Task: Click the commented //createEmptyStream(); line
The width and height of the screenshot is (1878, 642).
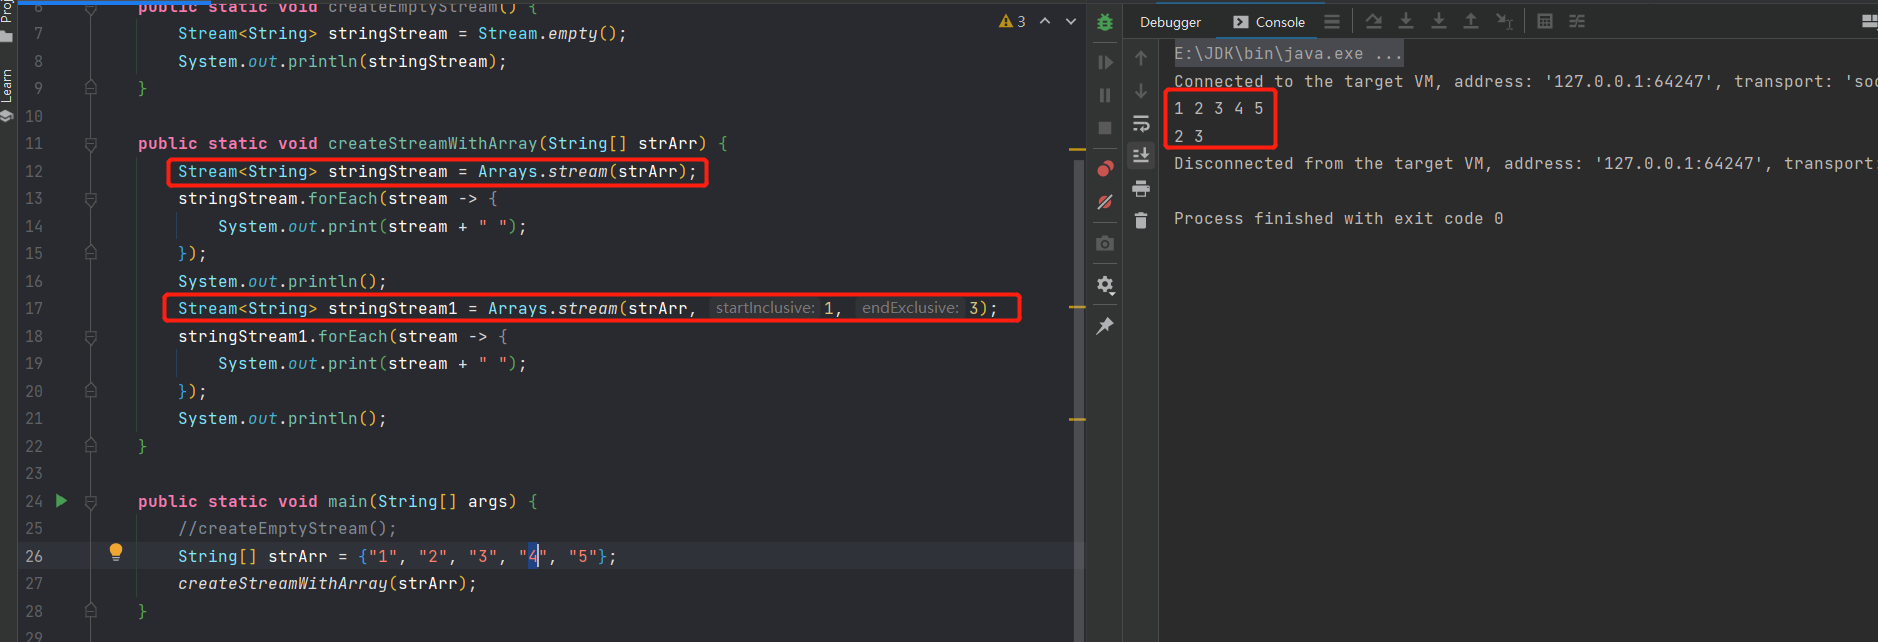Action: pos(287,528)
